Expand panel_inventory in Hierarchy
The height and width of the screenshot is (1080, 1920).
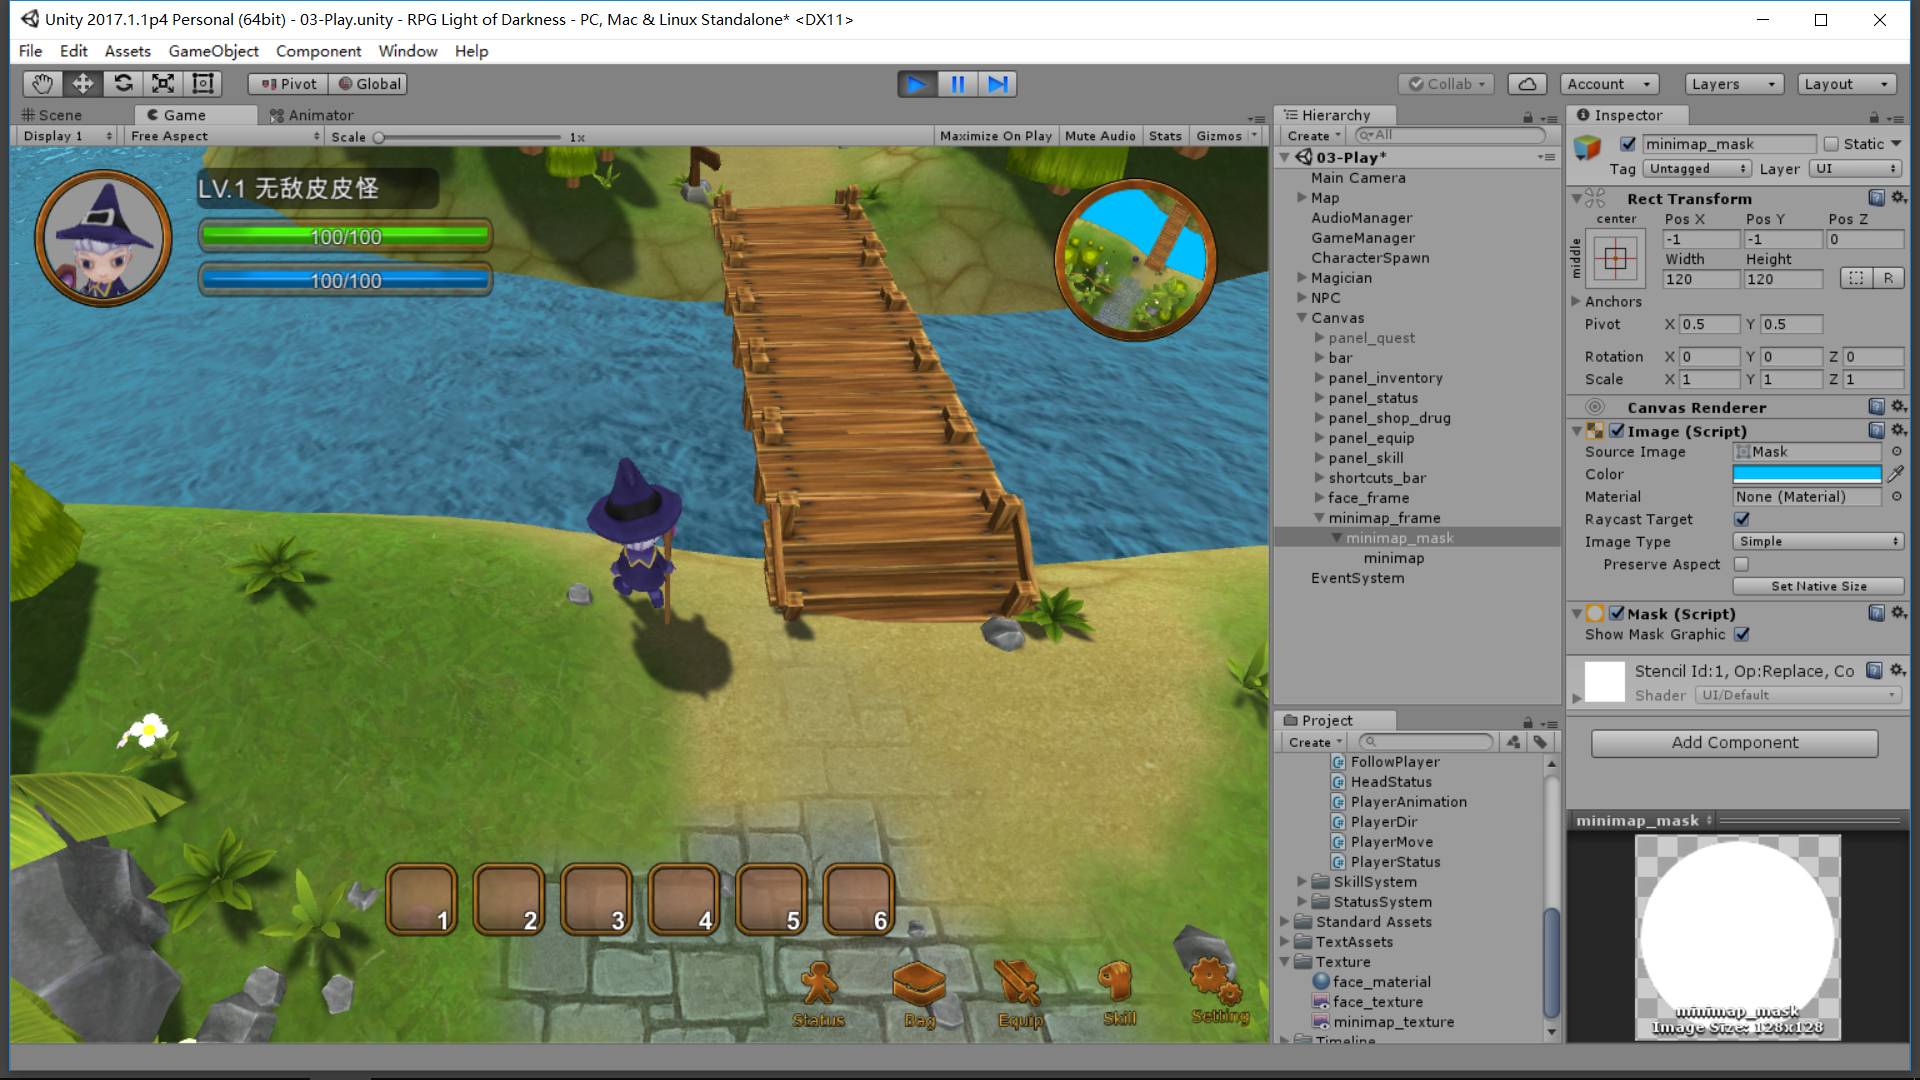(1319, 378)
